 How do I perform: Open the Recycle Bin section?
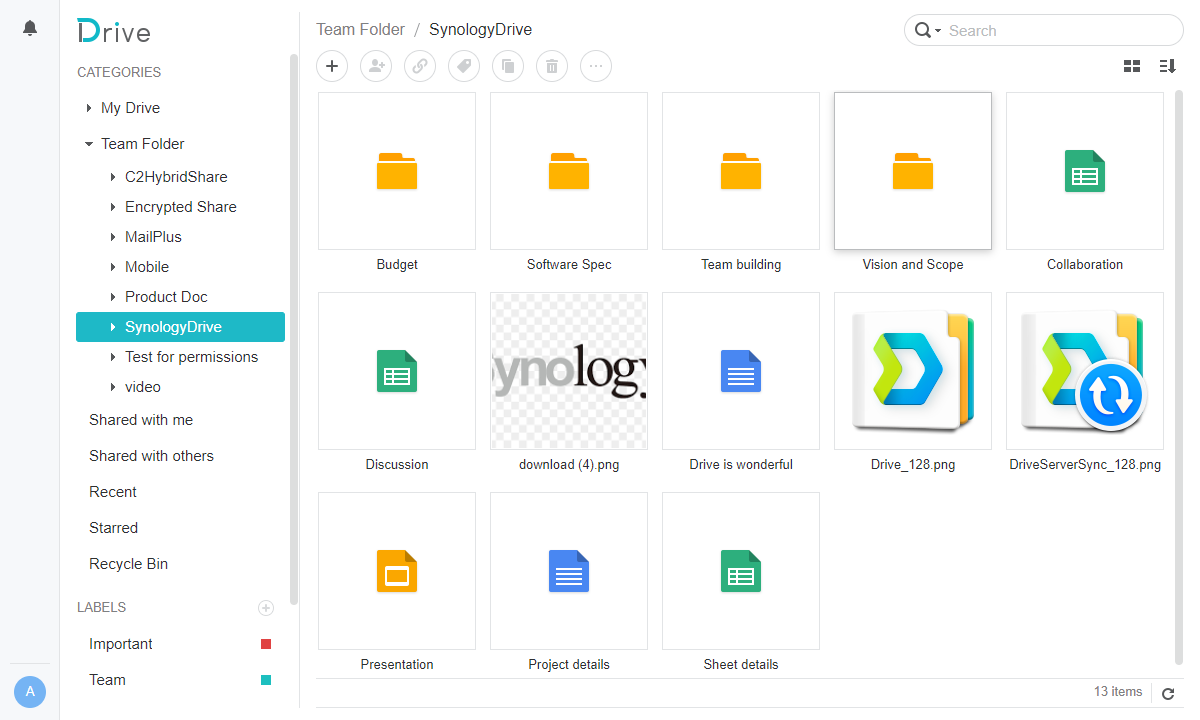pos(128,563)
